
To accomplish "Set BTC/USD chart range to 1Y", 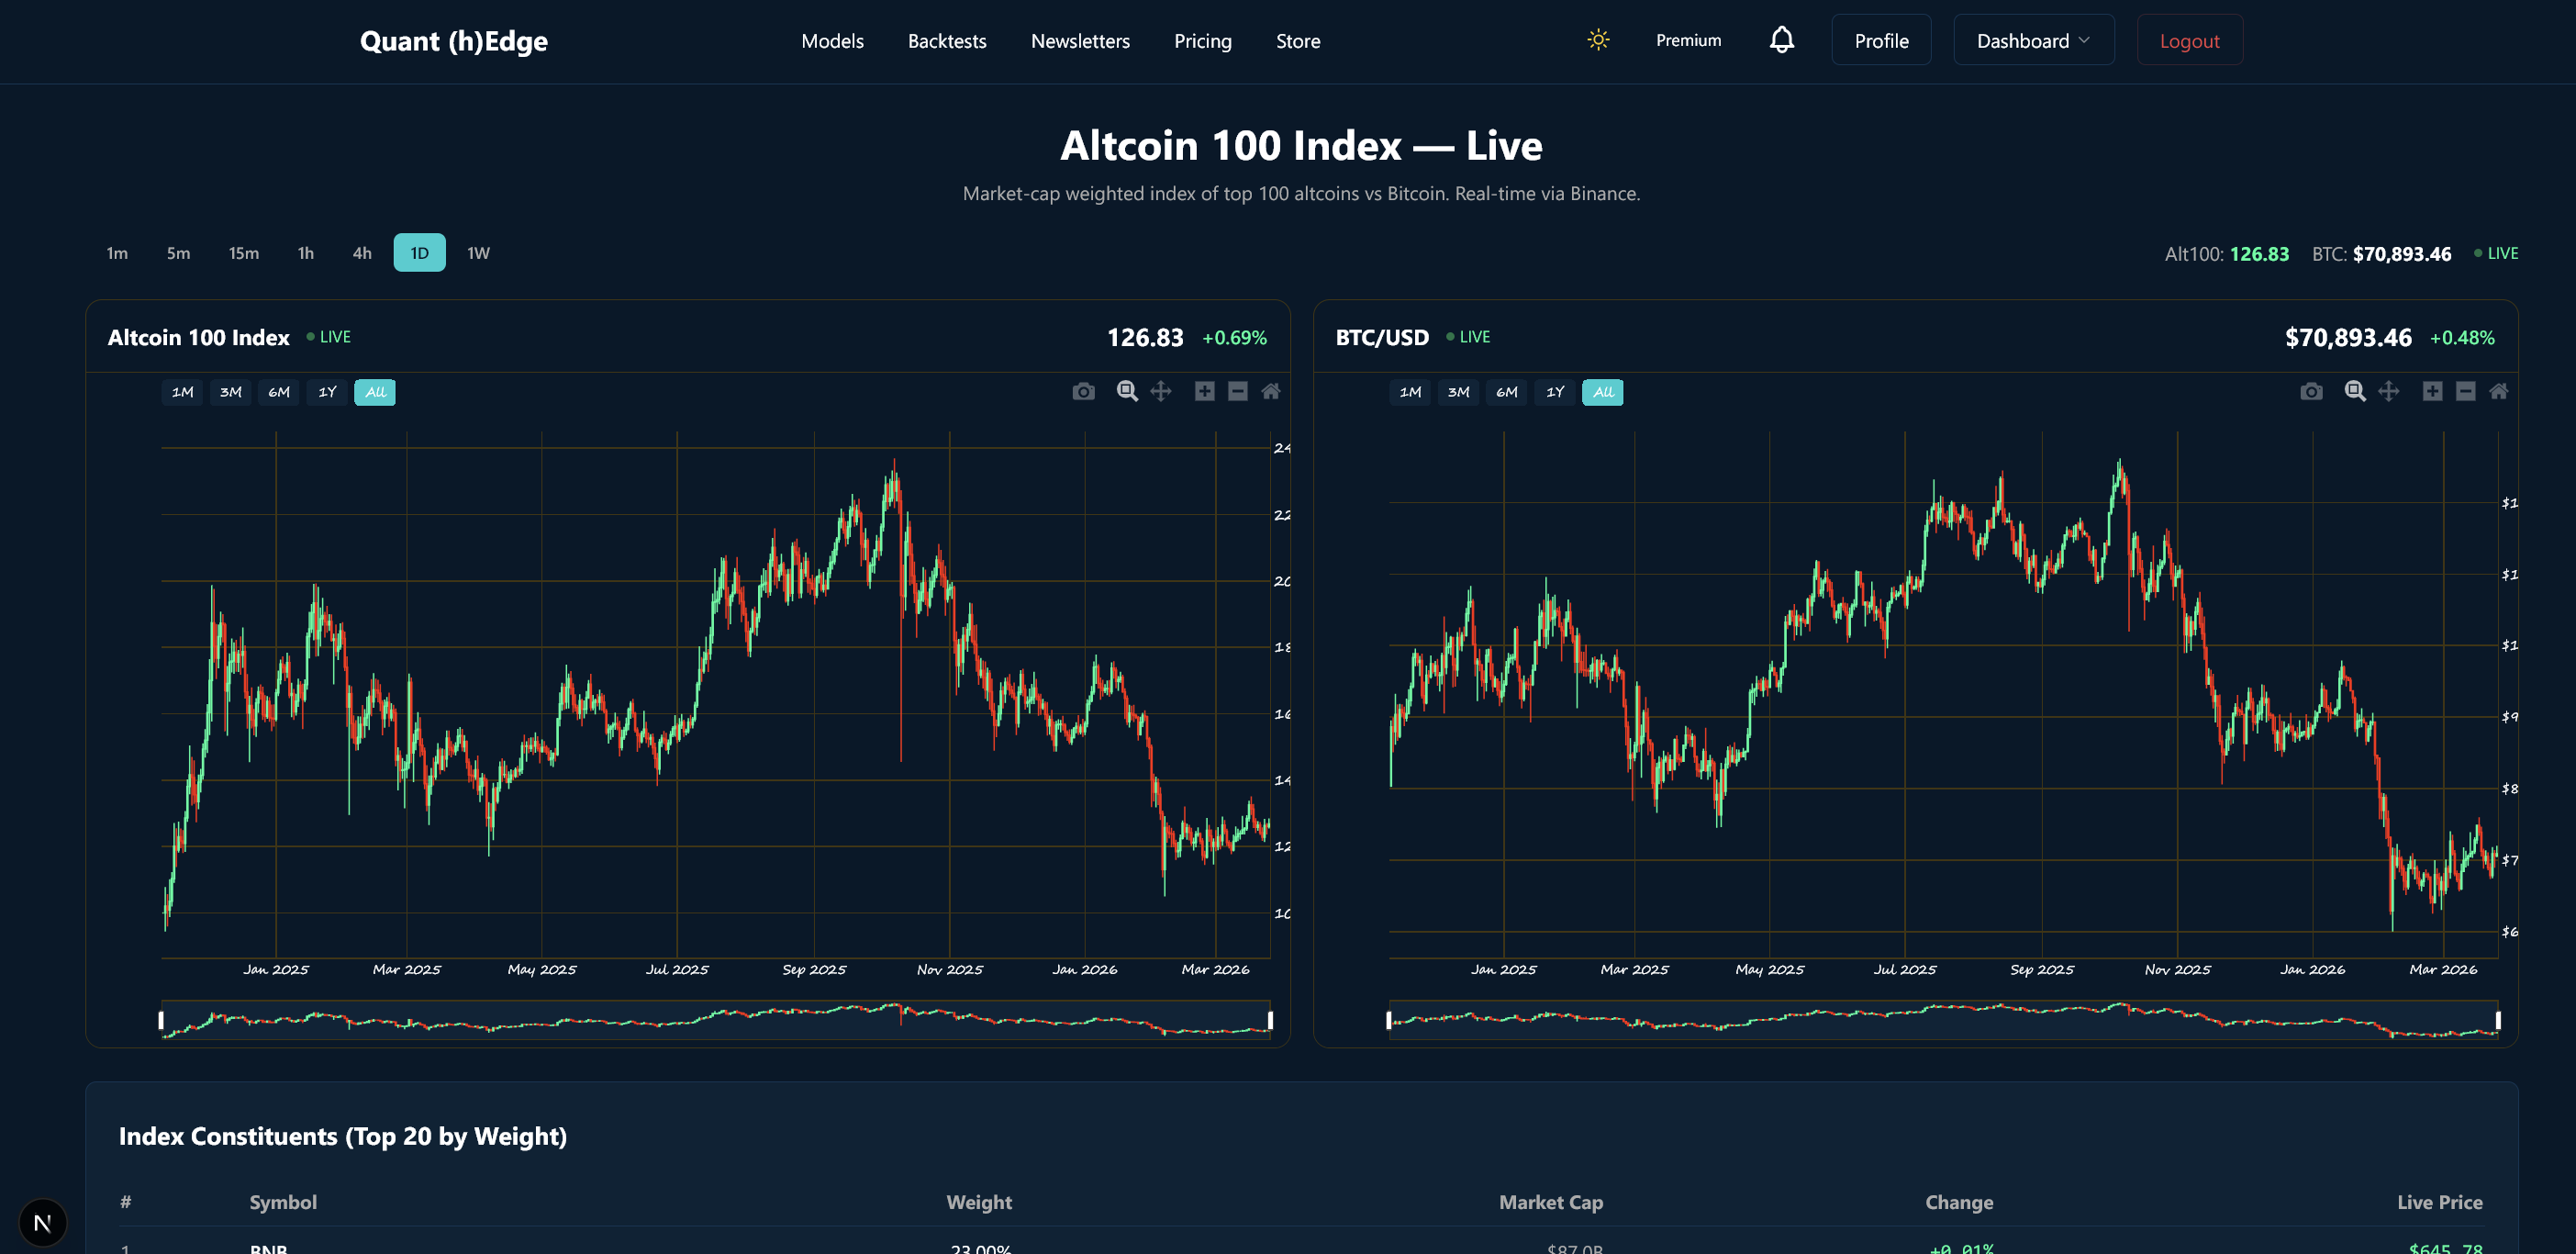I will tap(1554, 392).
